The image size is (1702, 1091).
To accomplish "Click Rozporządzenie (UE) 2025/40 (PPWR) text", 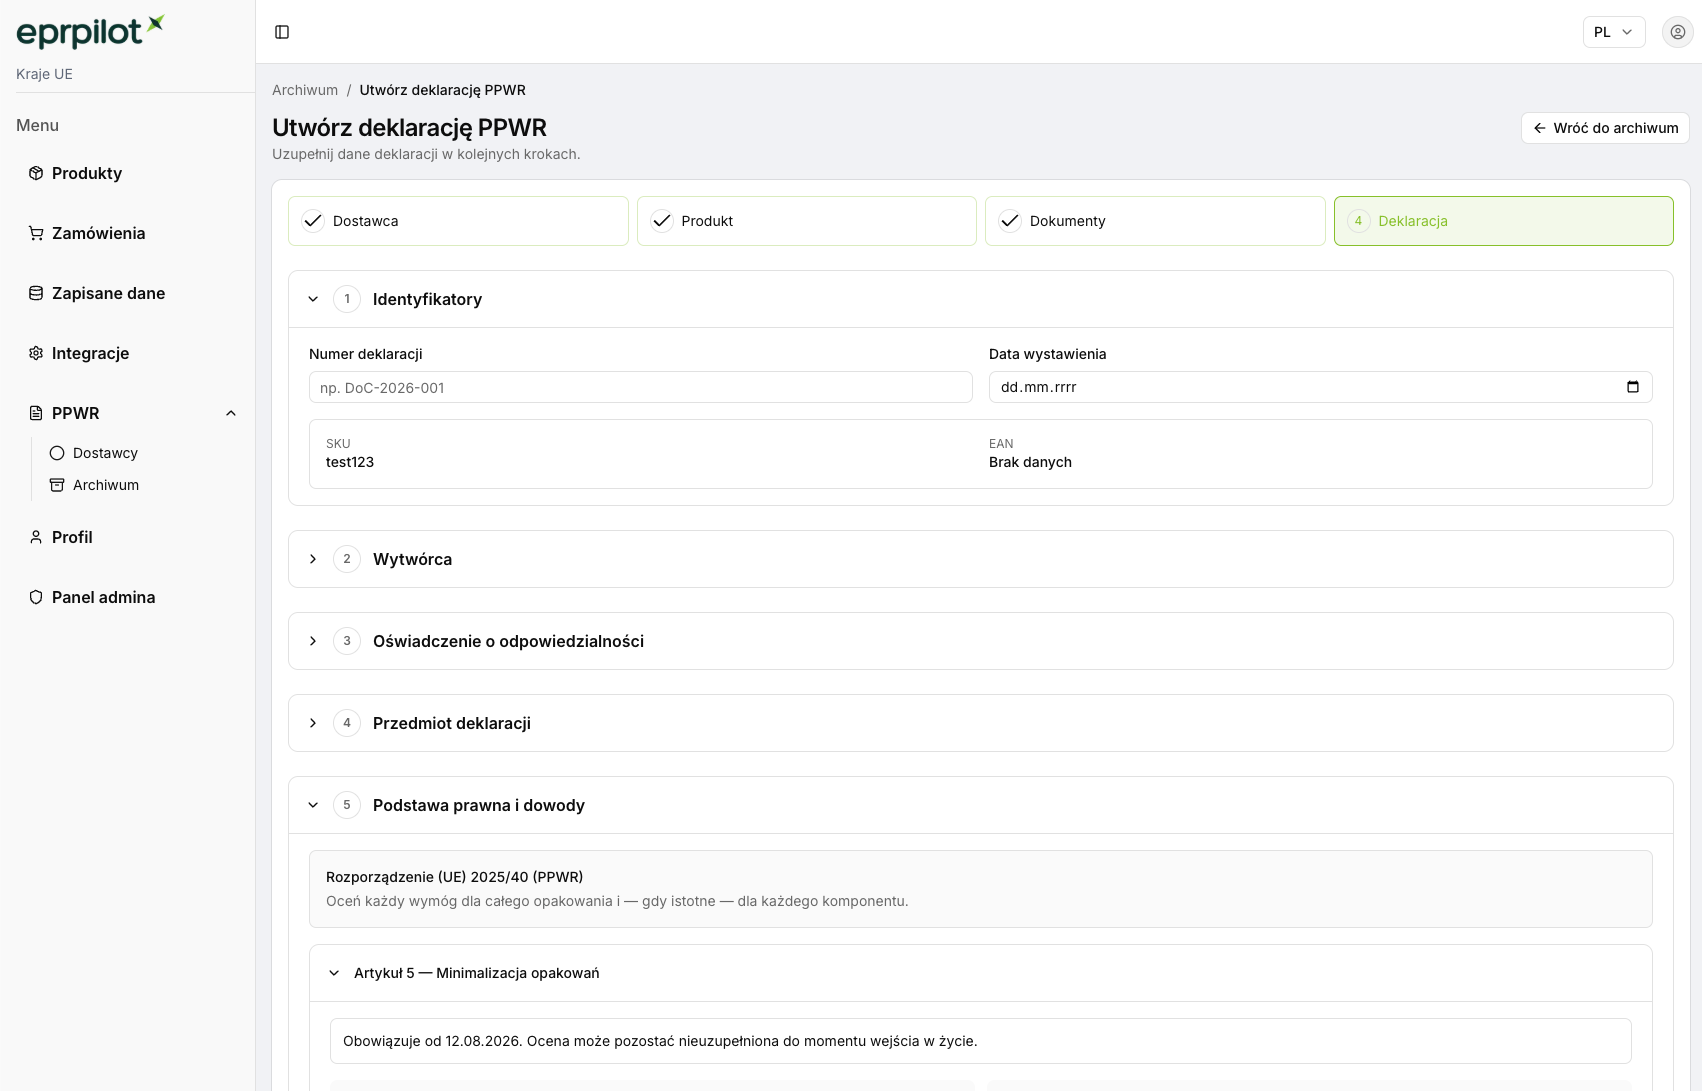I will (454, 877).
